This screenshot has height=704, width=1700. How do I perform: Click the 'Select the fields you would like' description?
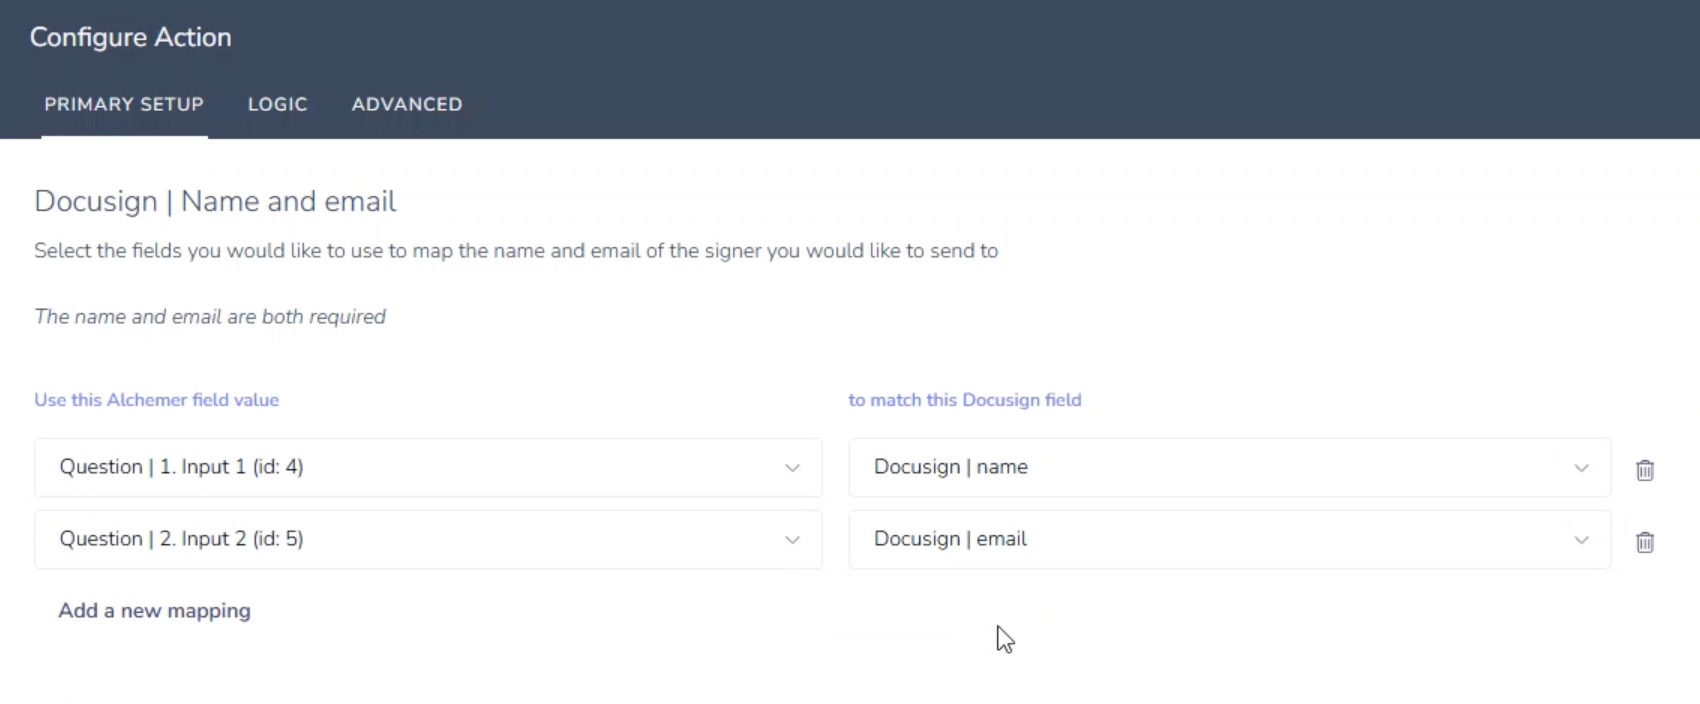tap(516, 251)
